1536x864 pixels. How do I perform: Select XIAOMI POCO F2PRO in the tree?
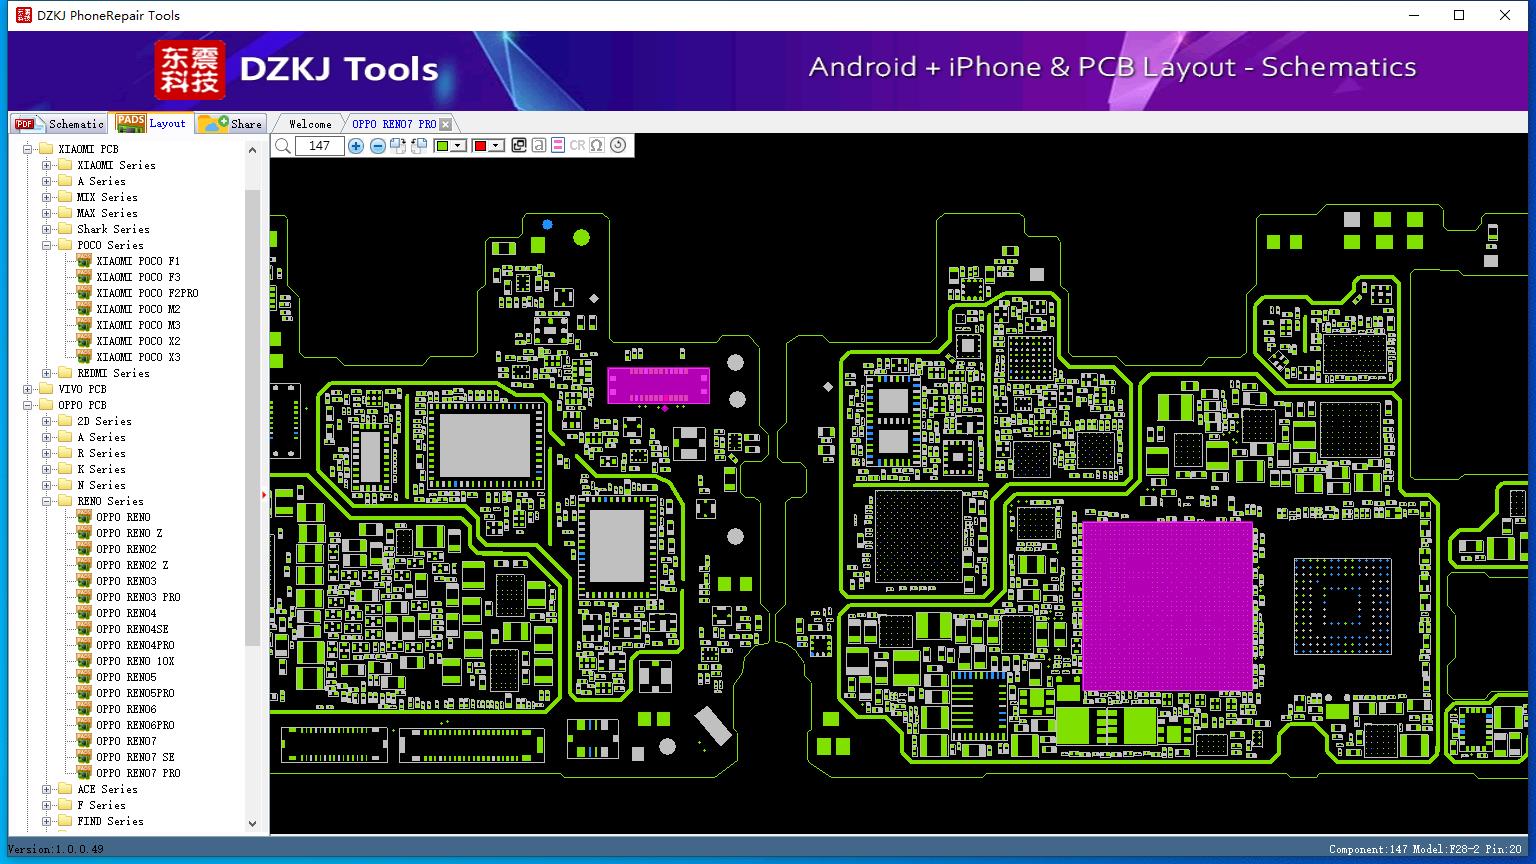point(147,293)
